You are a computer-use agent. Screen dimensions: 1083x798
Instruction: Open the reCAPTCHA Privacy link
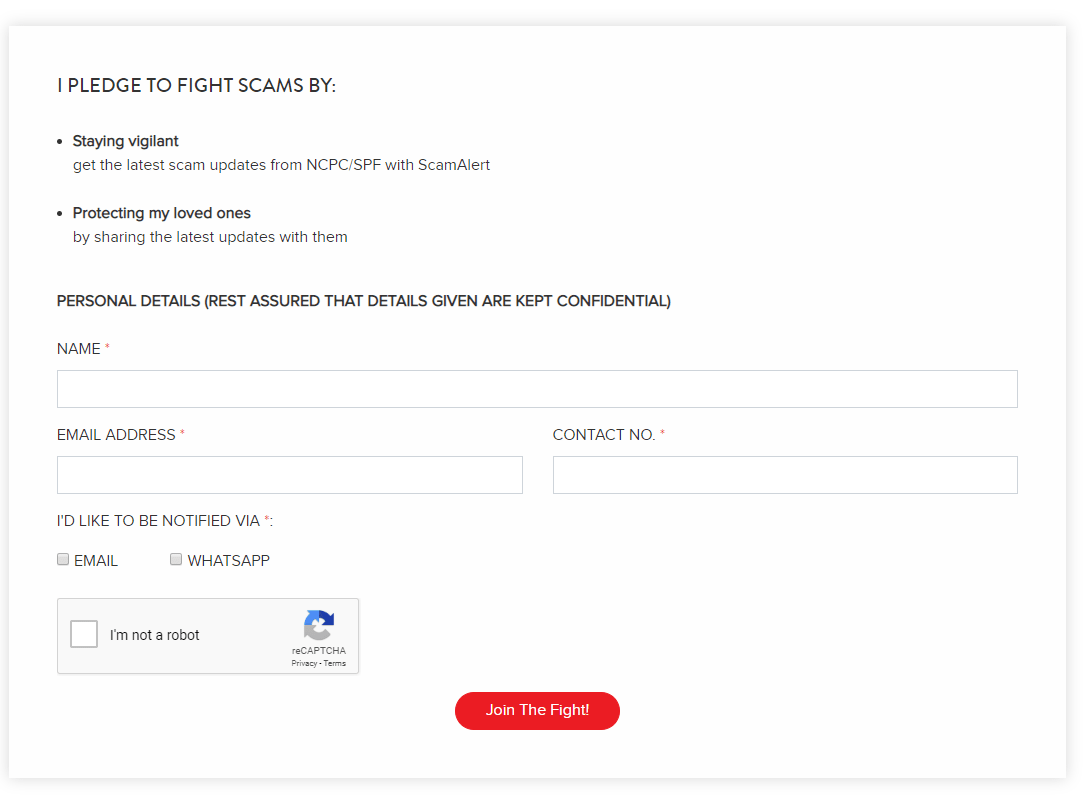303,663
